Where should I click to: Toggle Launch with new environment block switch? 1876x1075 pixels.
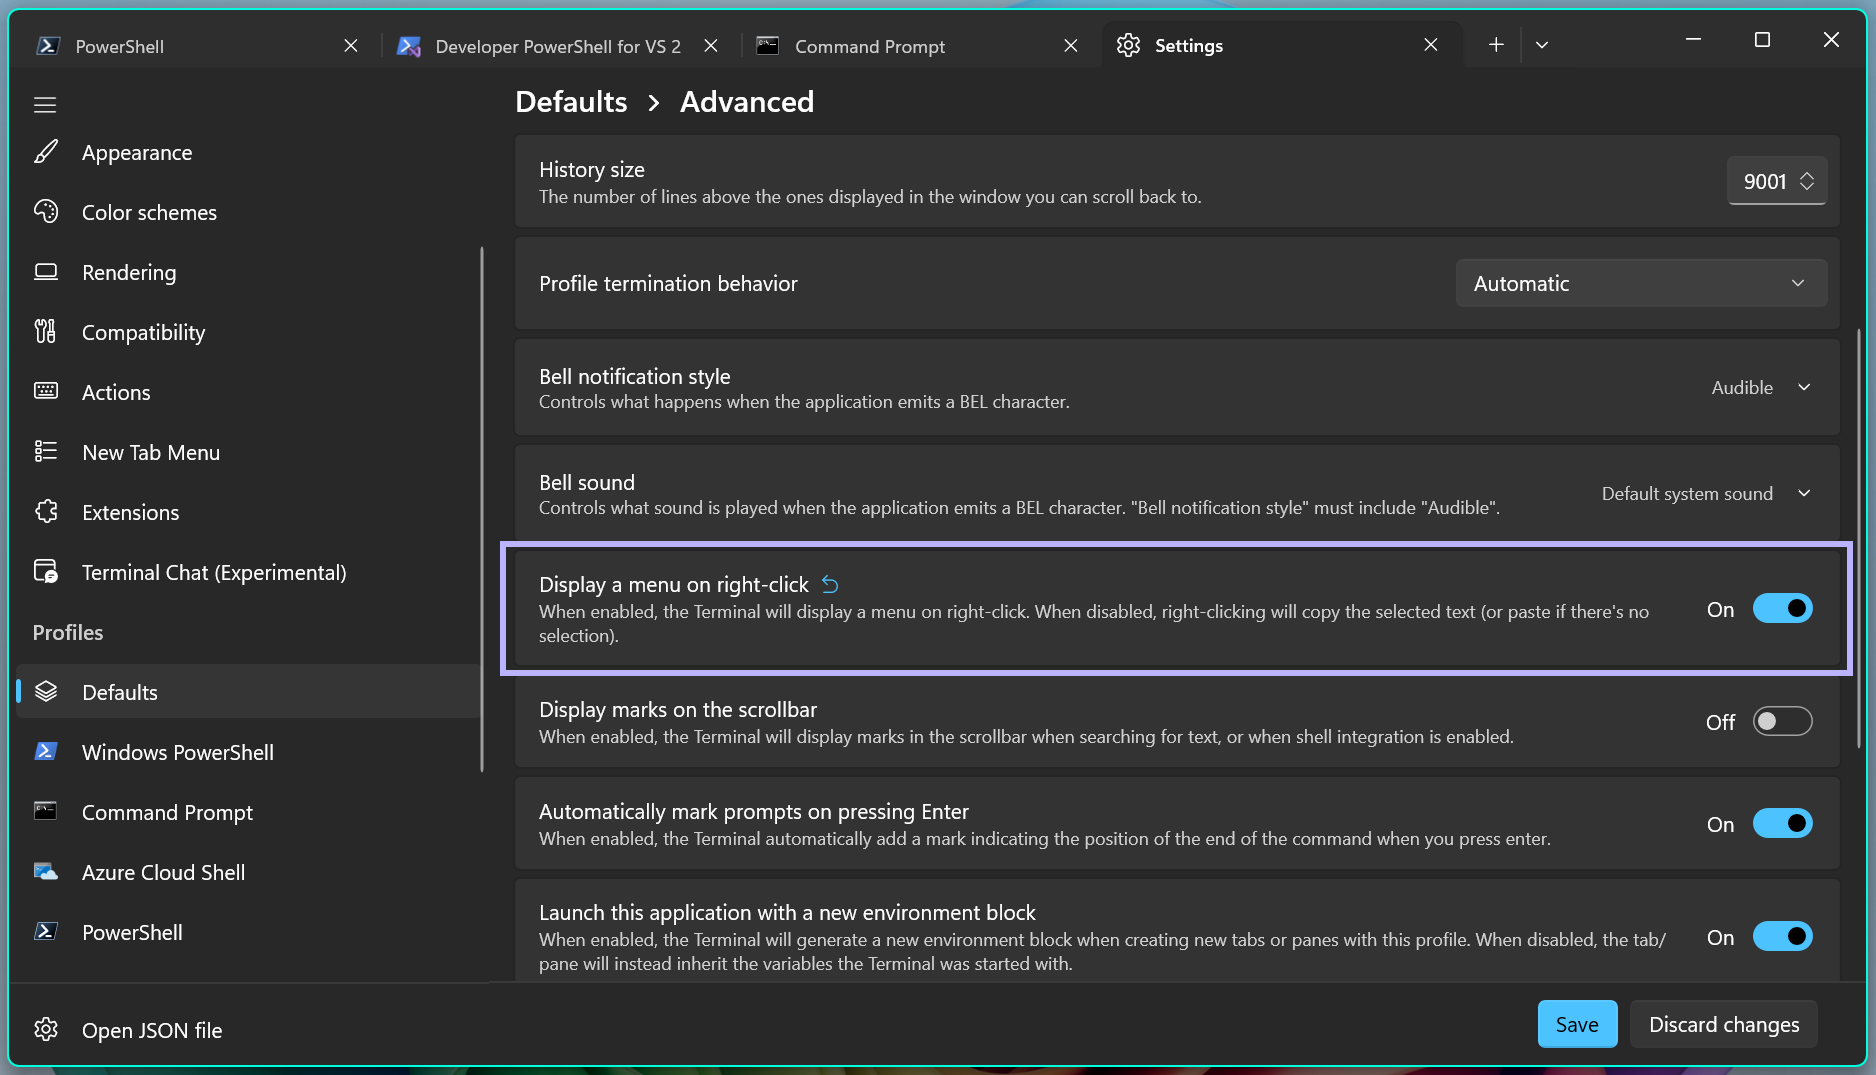pos(1782,936)
